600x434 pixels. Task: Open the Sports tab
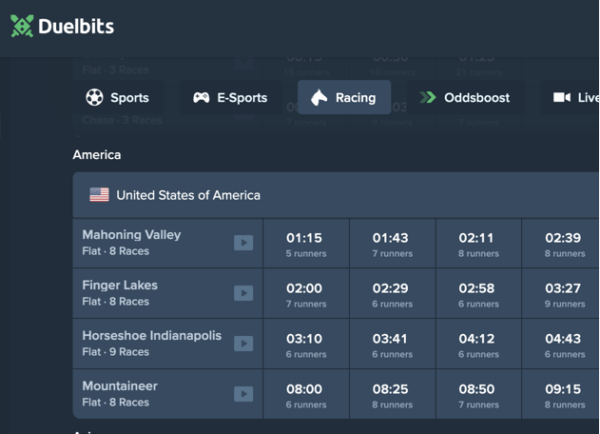click(117, 98)
